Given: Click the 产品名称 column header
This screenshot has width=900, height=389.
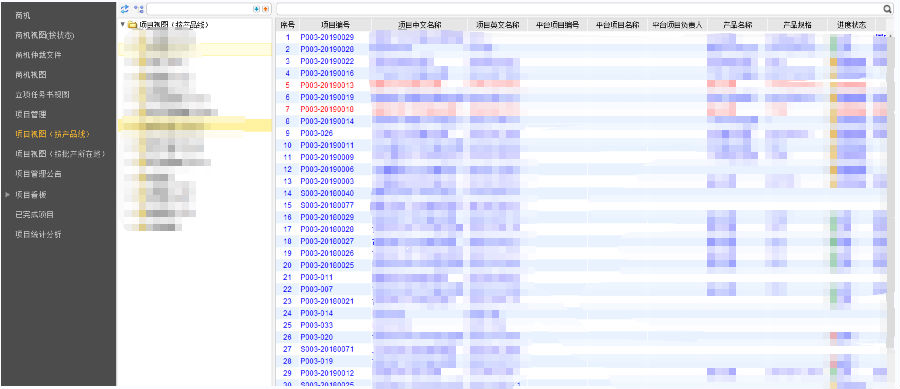Looking at the screenshot, I should click(737, 25).
